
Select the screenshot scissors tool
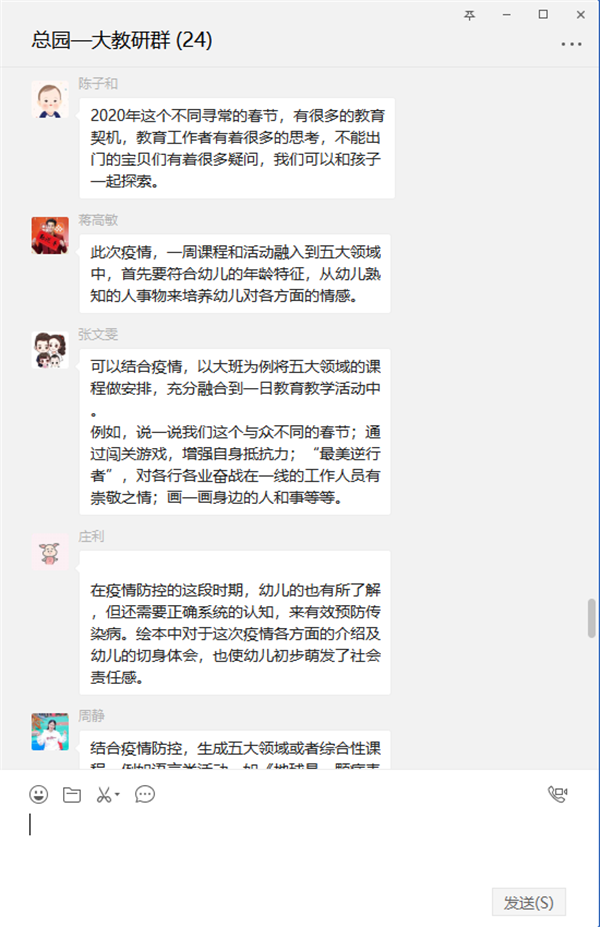click(104, 795)
